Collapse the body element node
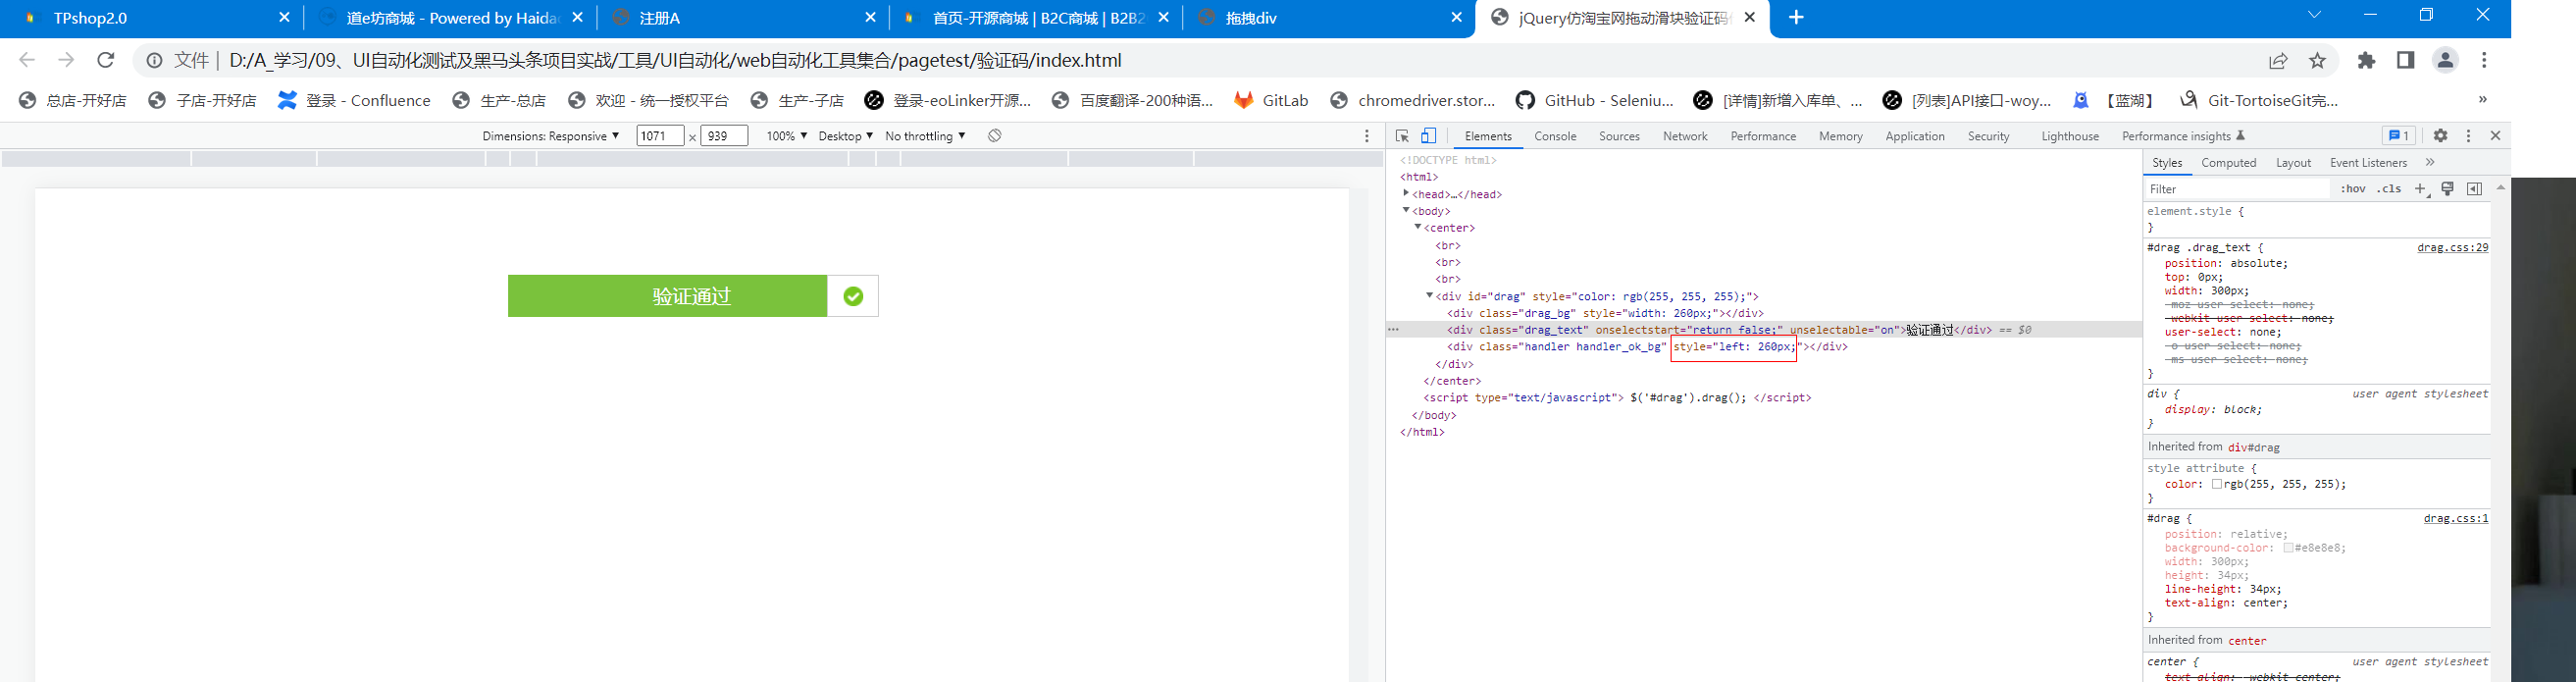 point(1406,210)
